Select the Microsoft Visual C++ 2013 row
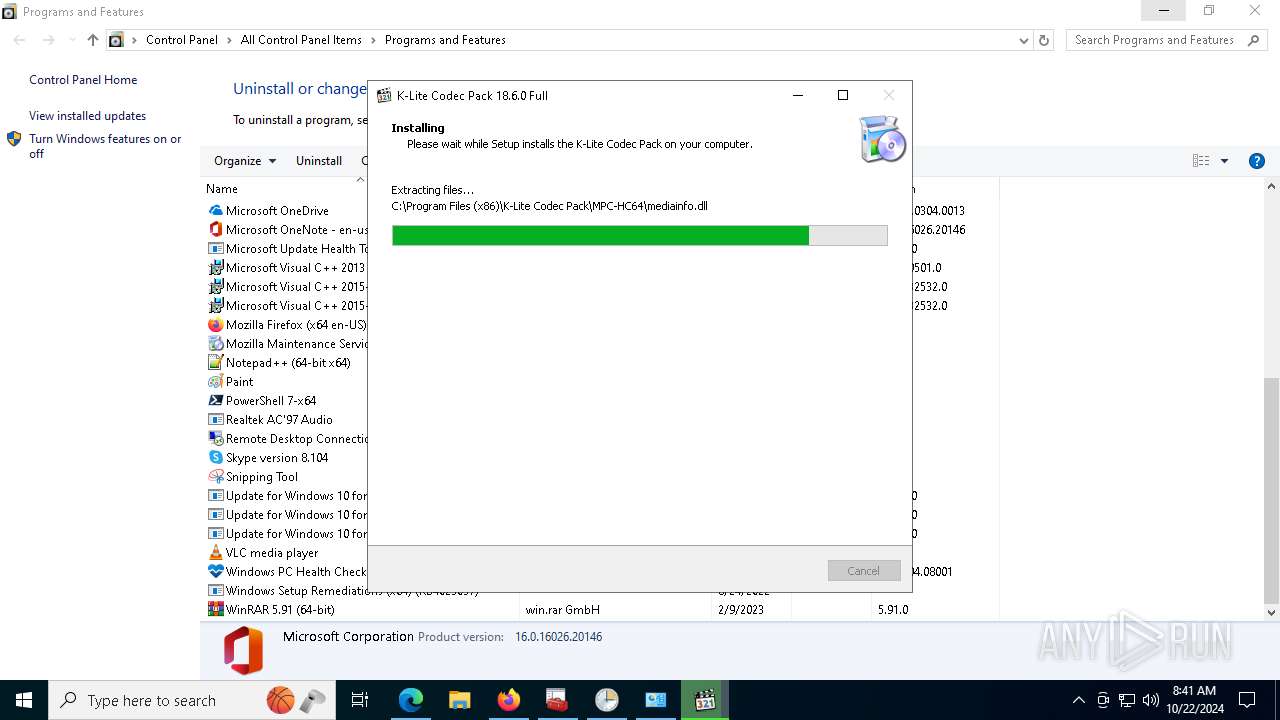The image size is (1280, 720). [x=287, y=267]
